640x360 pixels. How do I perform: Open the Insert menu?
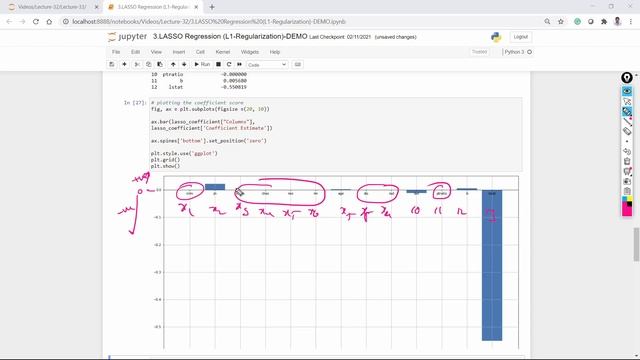click(x=179, y=52)
